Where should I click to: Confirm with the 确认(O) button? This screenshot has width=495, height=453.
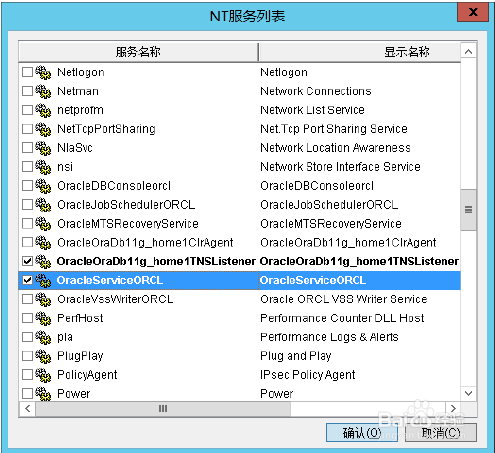coord(362,433)
